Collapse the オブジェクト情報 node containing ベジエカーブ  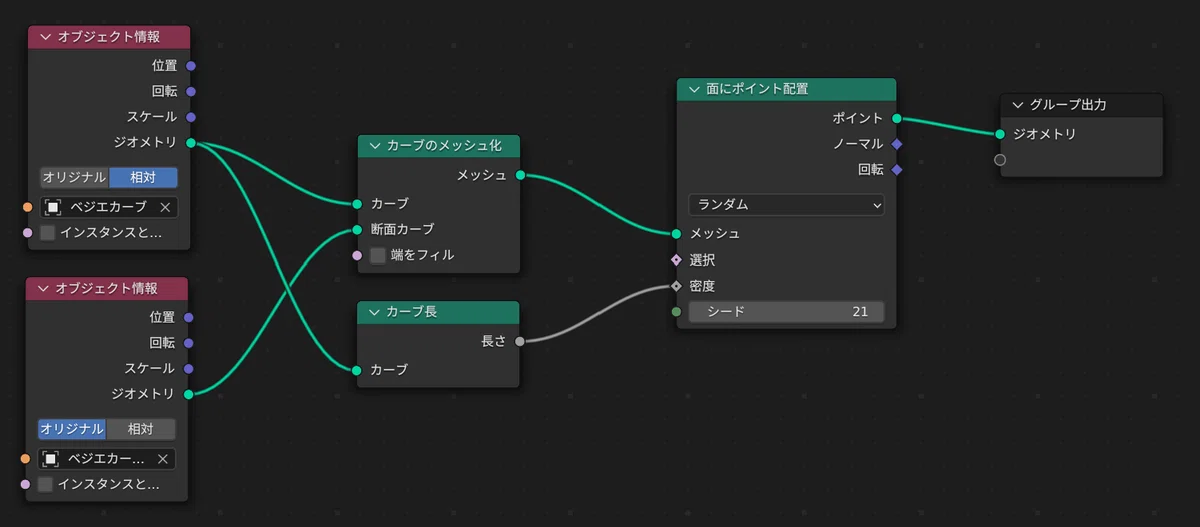(44, 37)
